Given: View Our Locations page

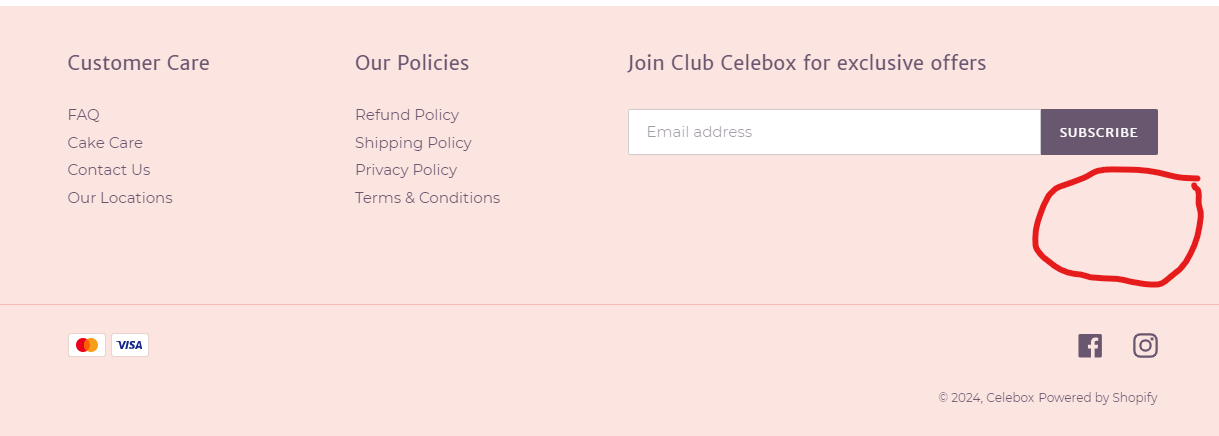Looking at the screenshot, I should 120,198.
